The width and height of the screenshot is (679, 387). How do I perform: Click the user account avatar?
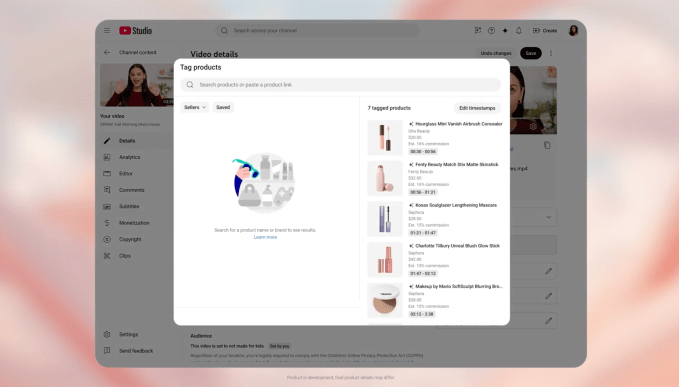click(573, 31)
